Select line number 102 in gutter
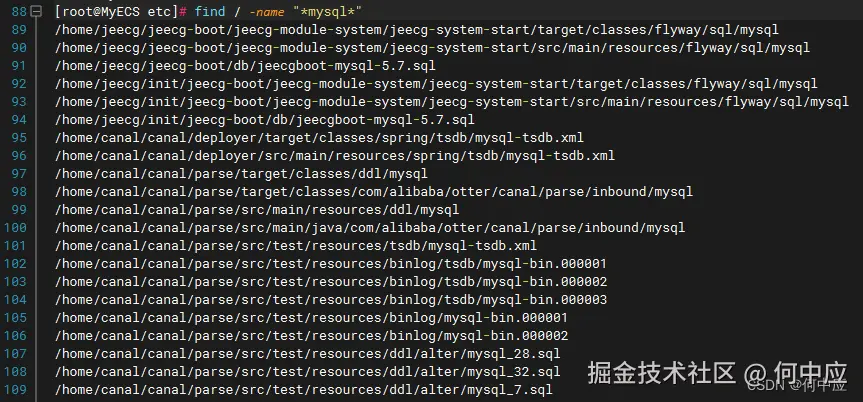This screenshot has width=863, height=402. point(15,264)
